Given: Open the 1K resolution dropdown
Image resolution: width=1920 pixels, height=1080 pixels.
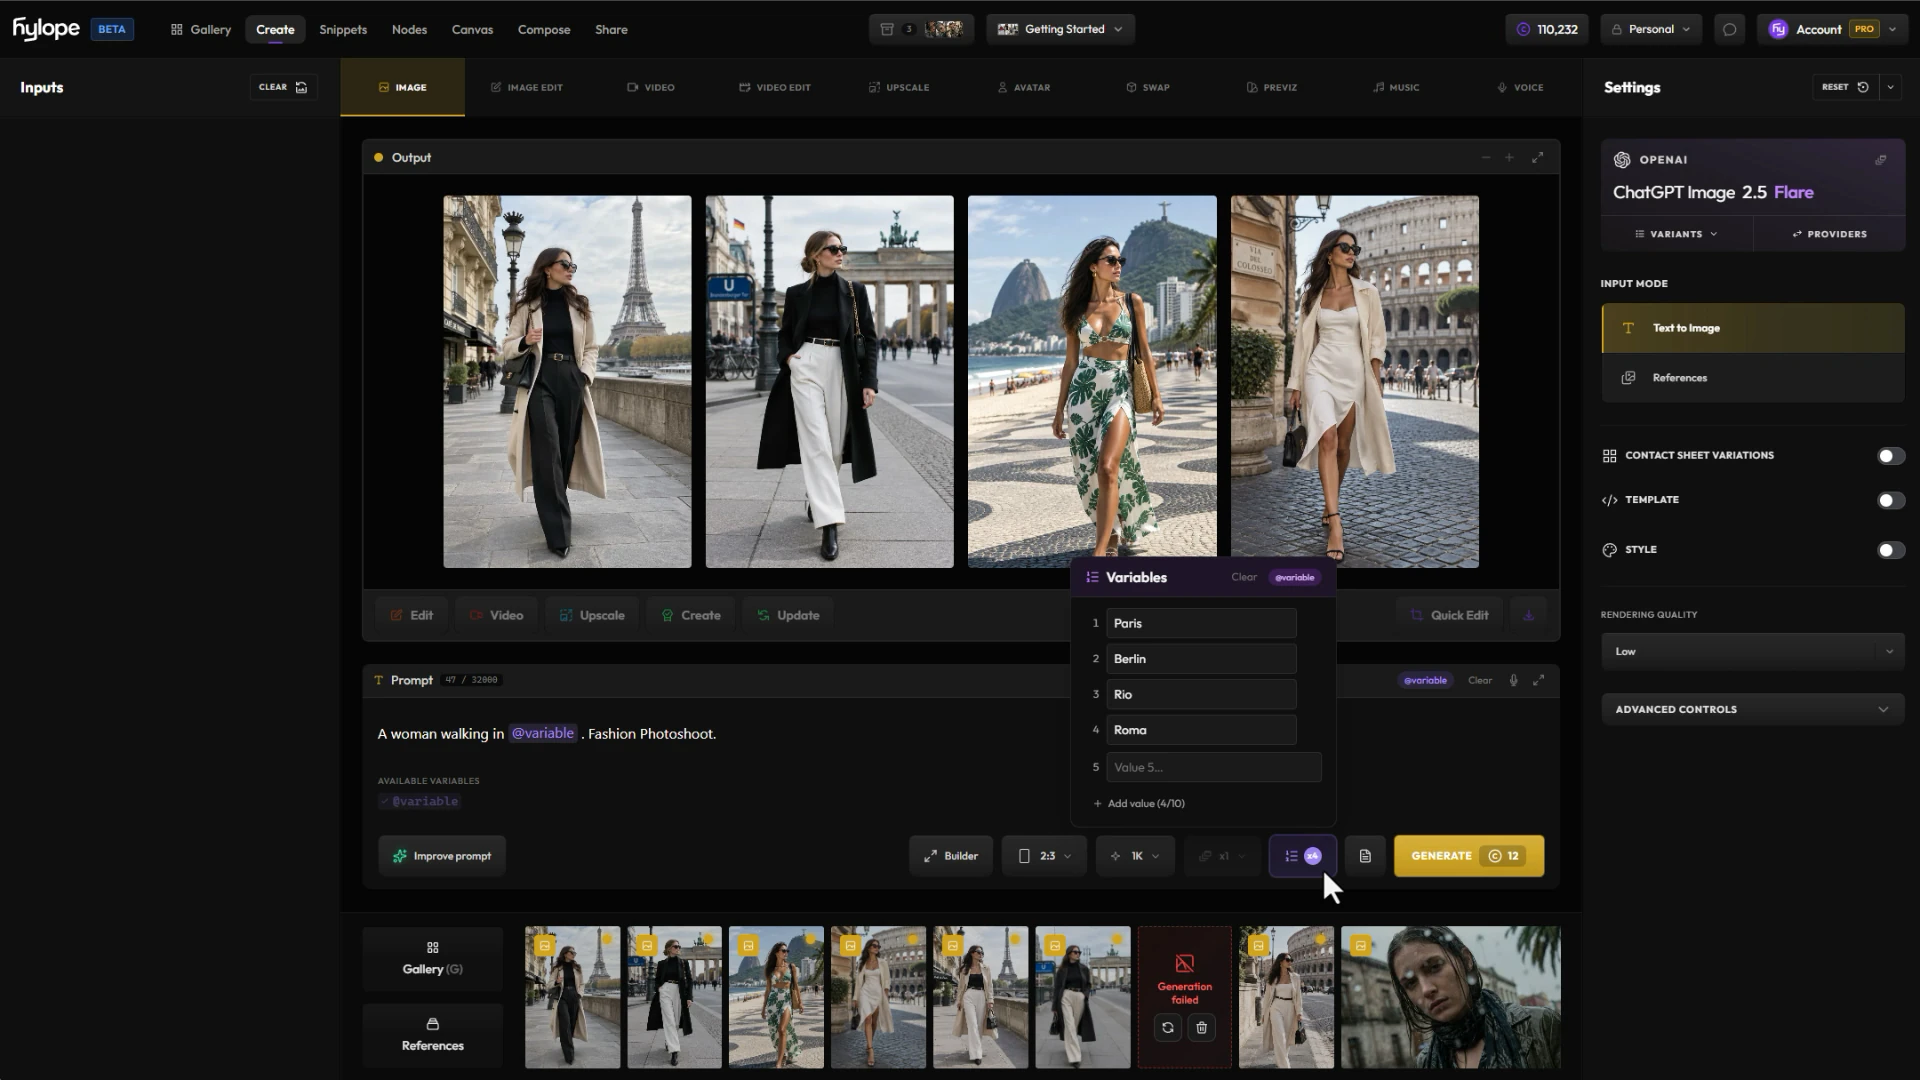Looking at the screenshot, I should click(1135, 856).
